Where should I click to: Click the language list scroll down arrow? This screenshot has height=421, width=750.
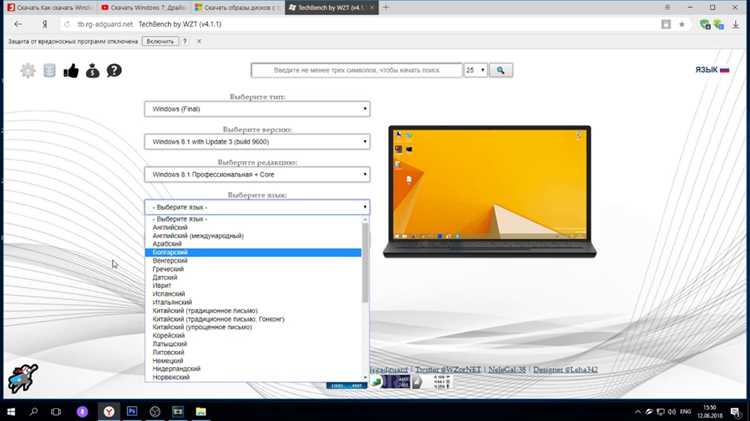pyautogui.click(x=365, y=378)
